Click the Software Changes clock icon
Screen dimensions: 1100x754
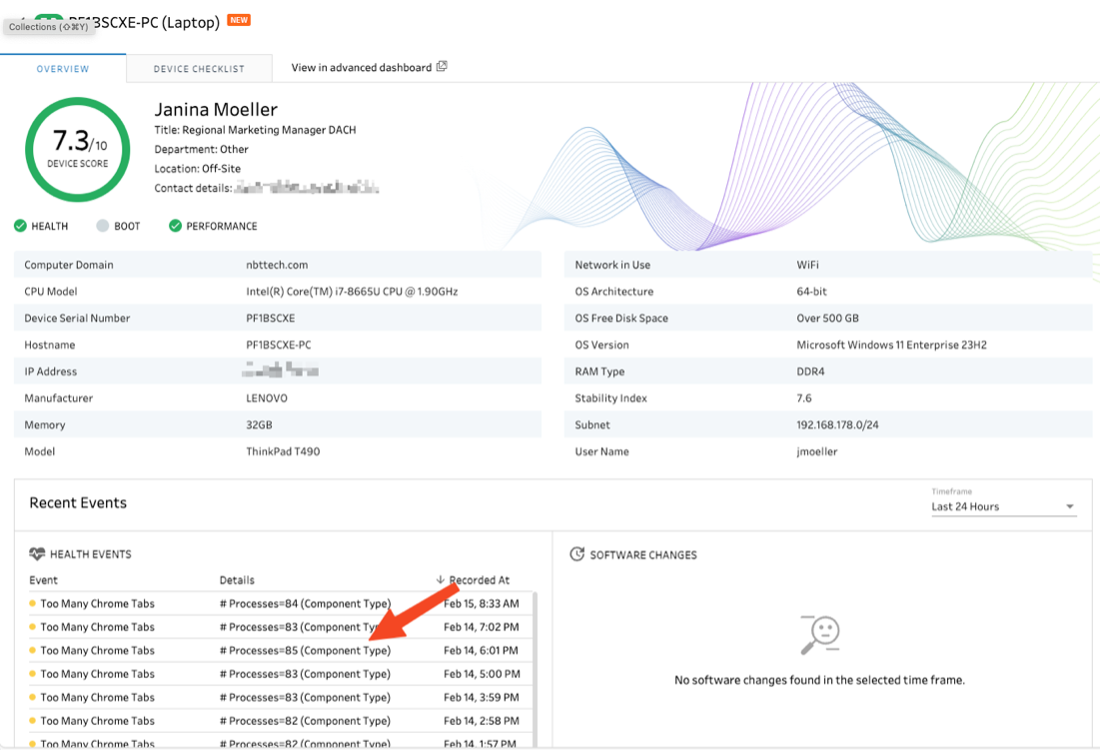point(577,554)
